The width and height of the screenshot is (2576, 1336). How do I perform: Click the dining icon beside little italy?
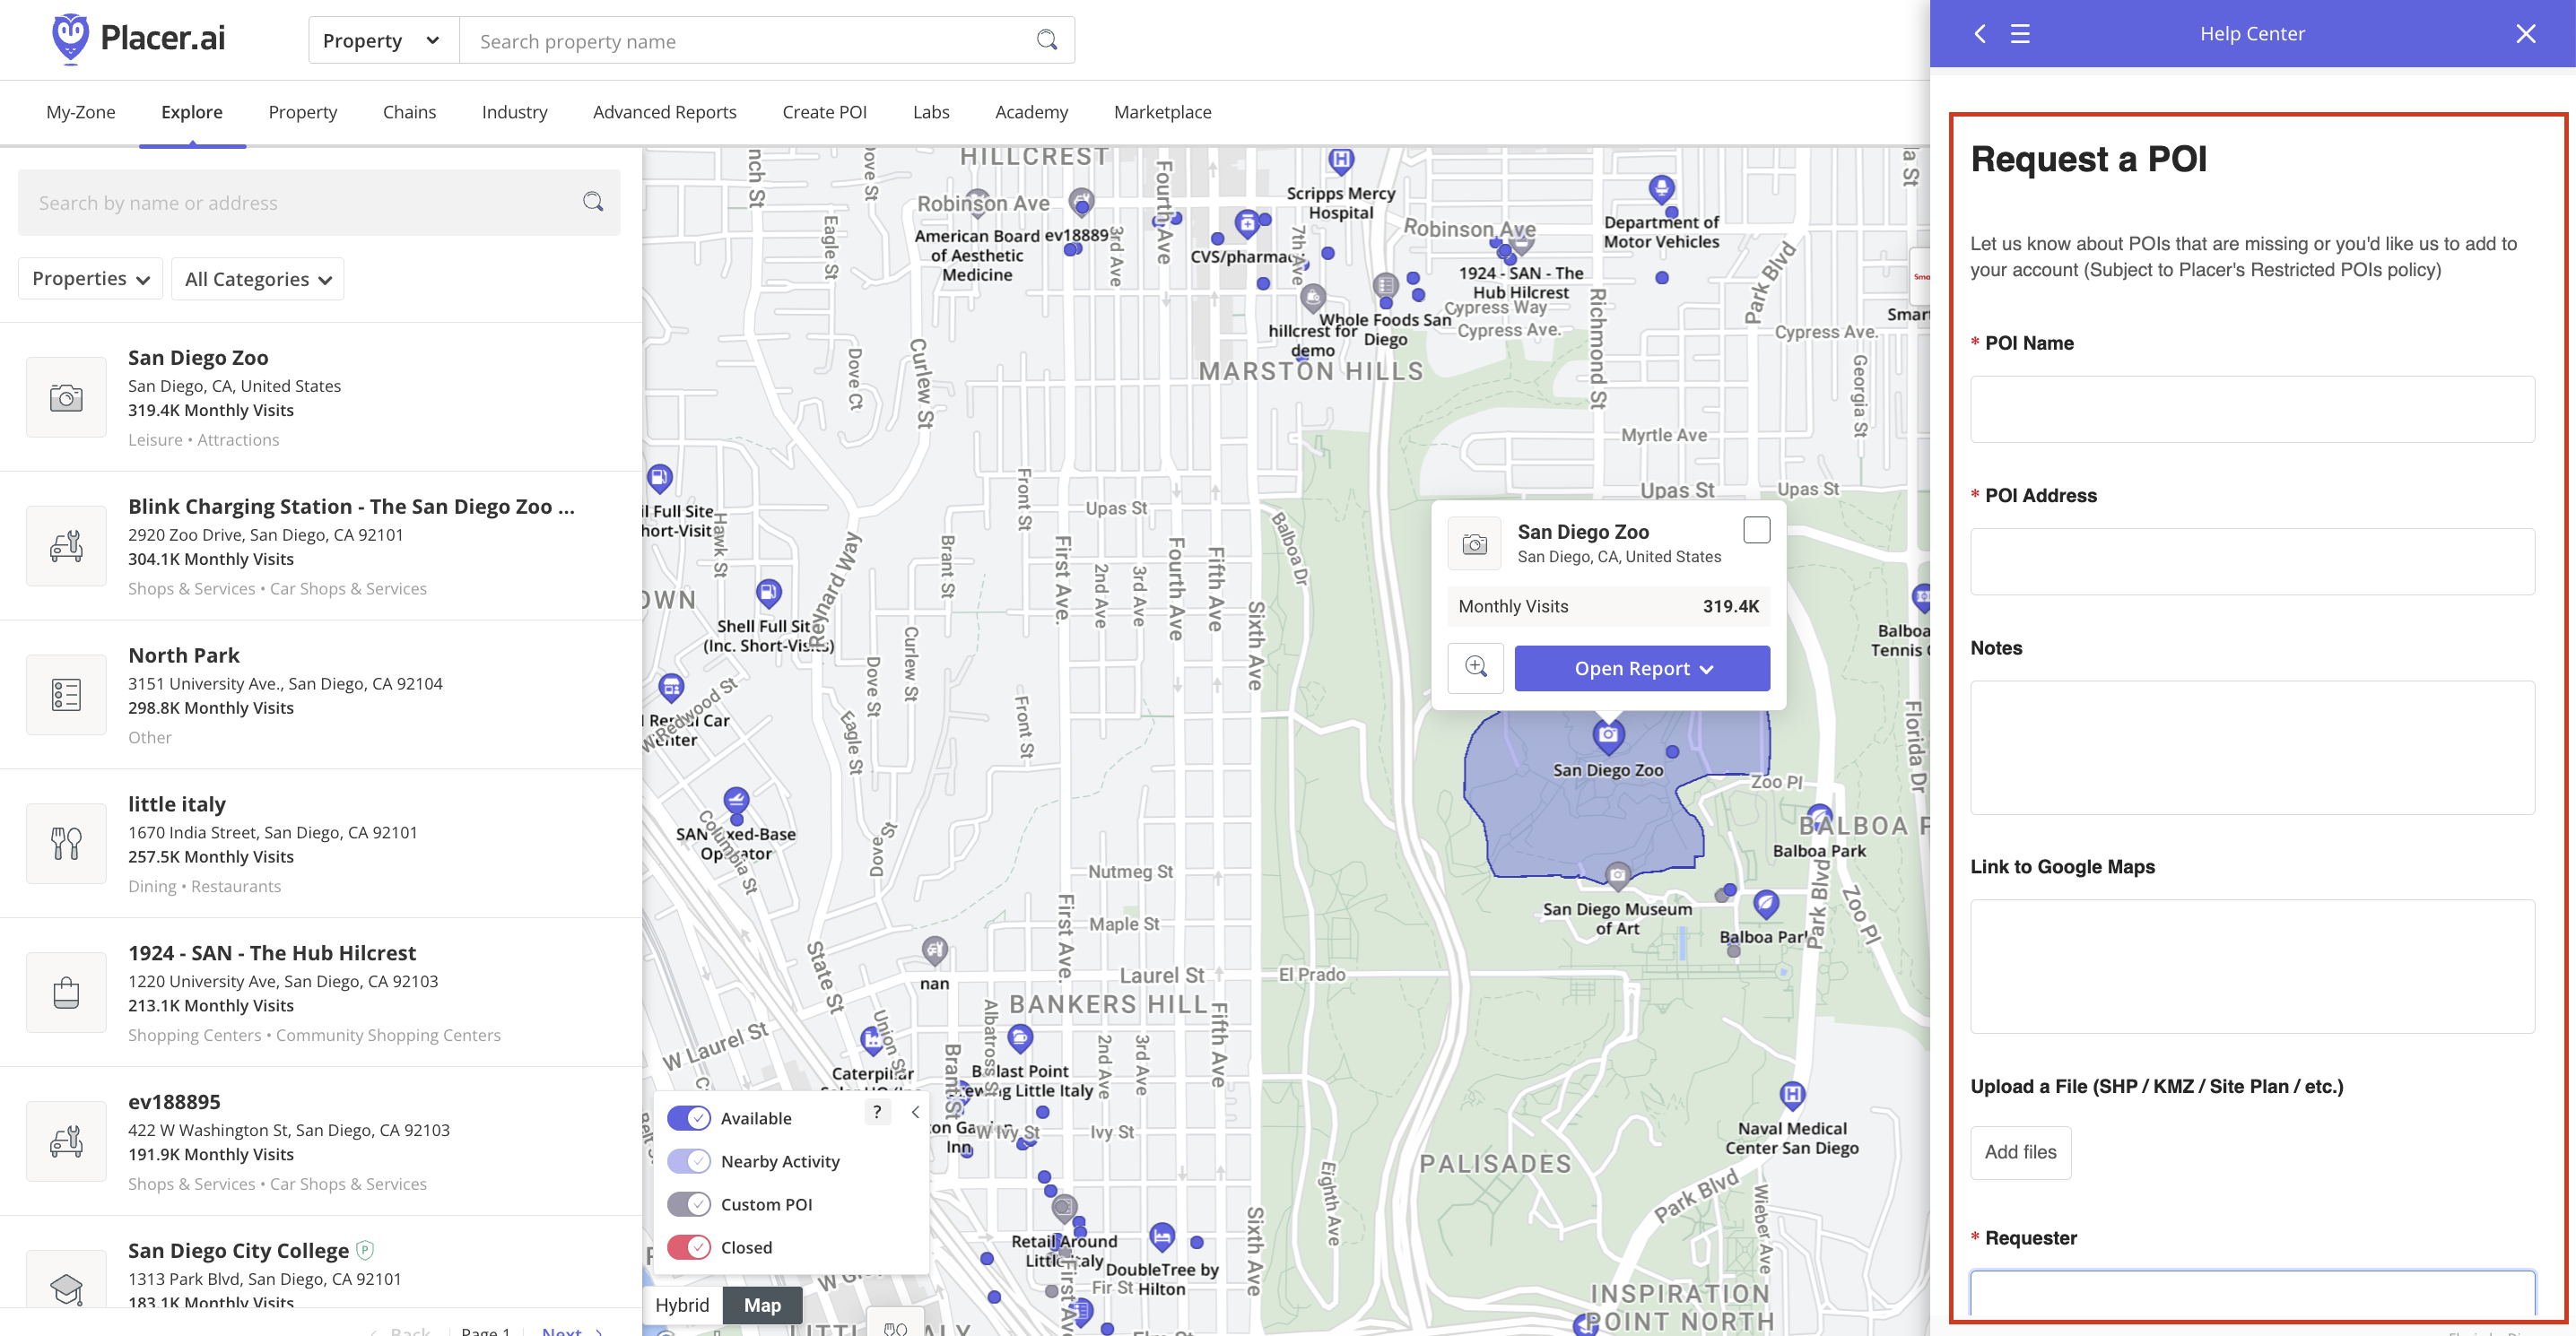click(66, 844)
